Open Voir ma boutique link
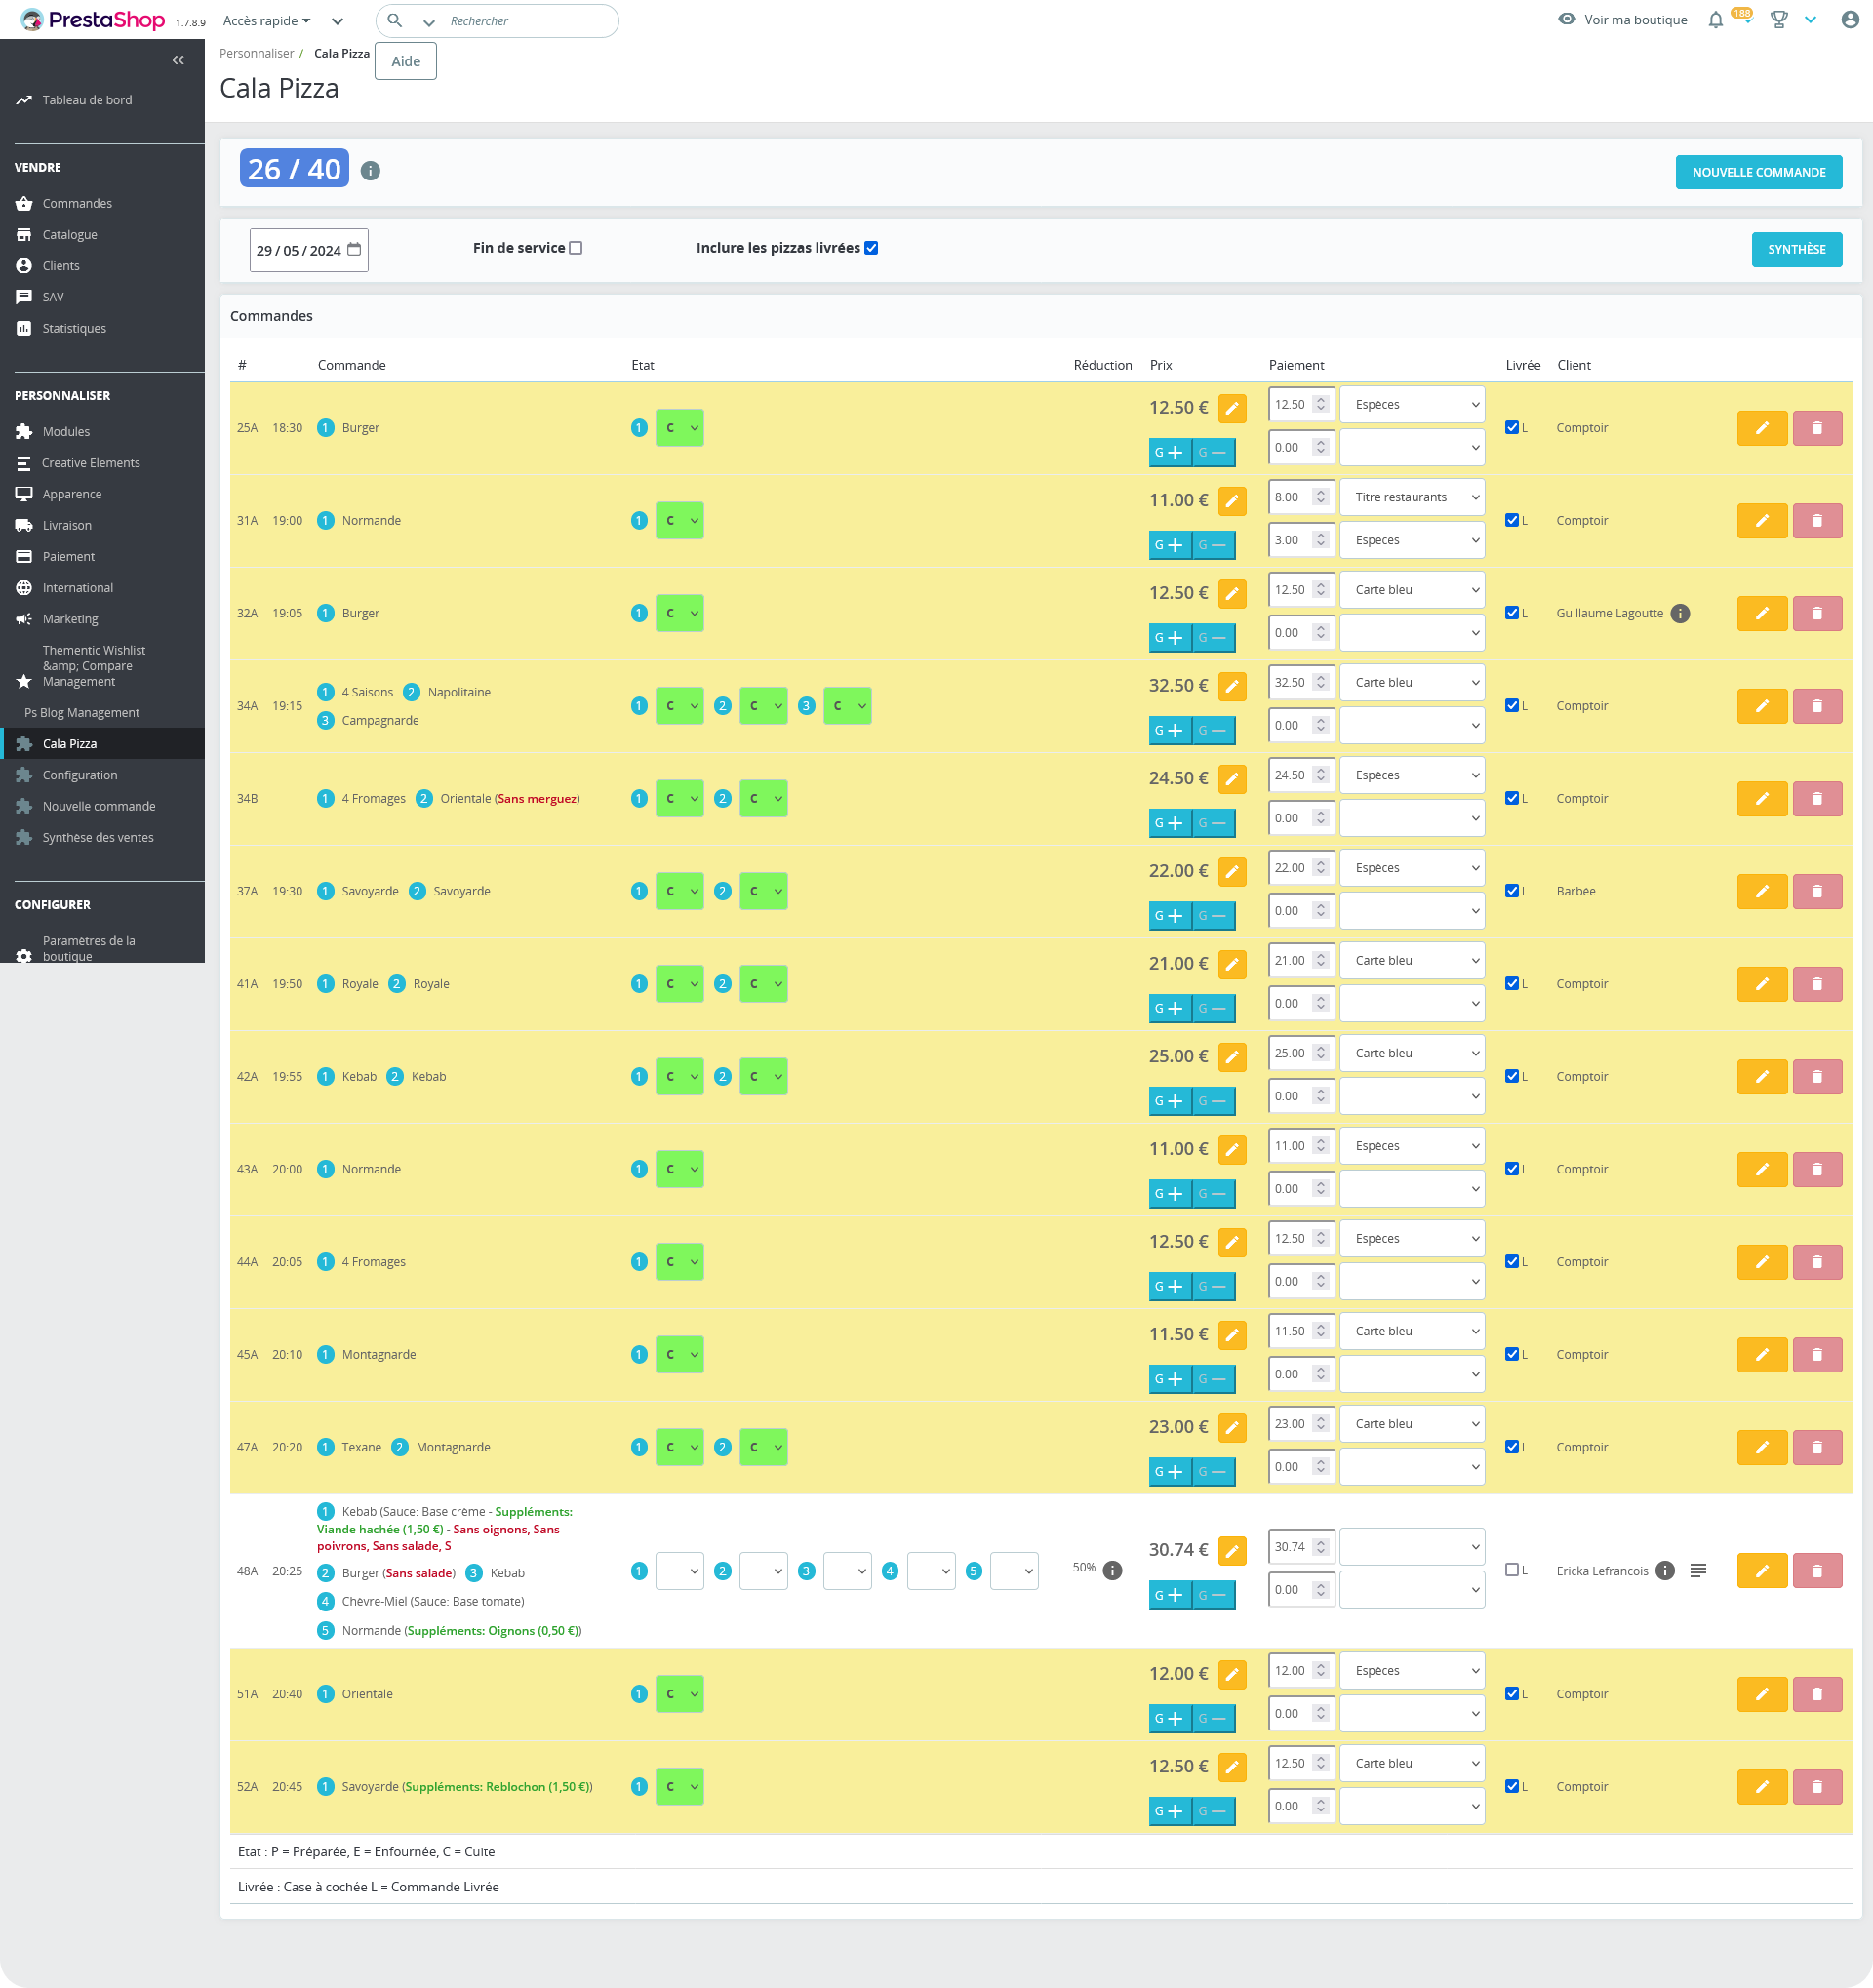1873x1988 pixels. pyautogui.click(x=1623, y=20)
